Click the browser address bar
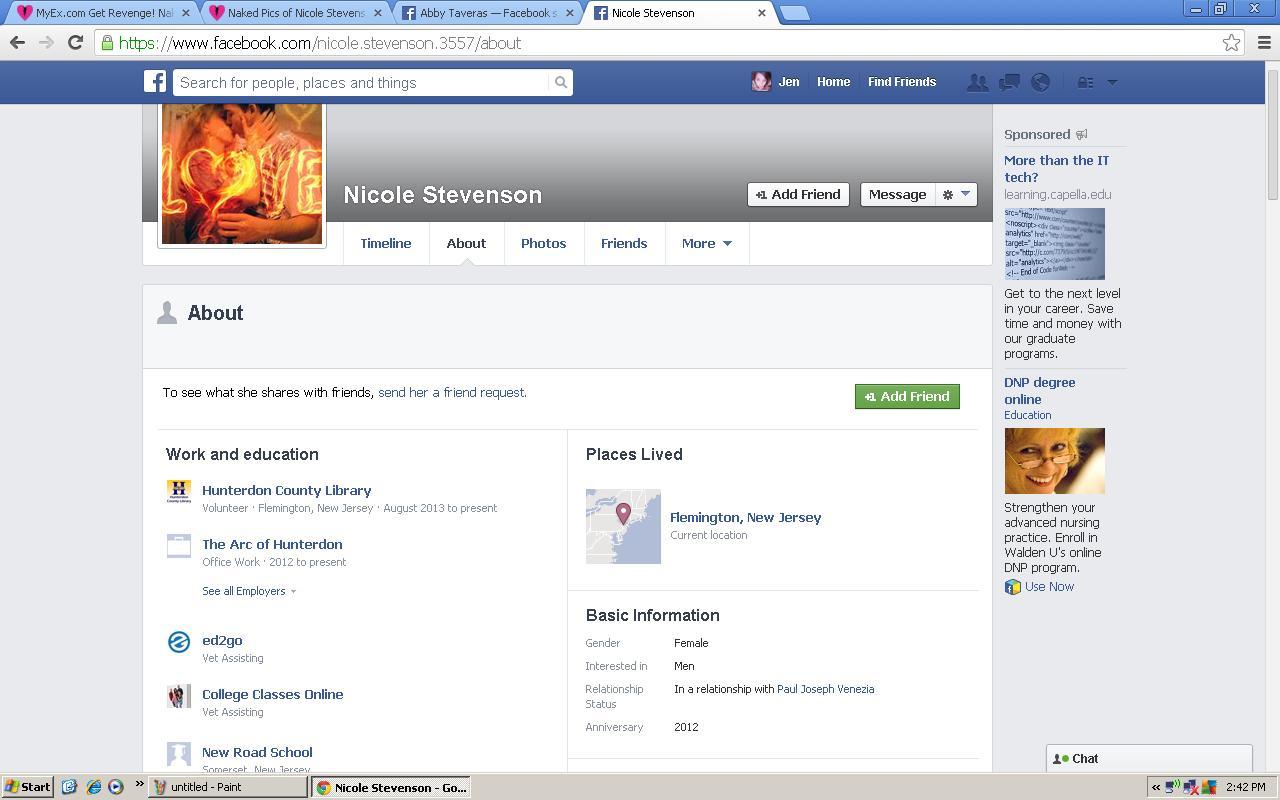The width and height of the screenshot is (1280, 800). [x=668, y=43]
